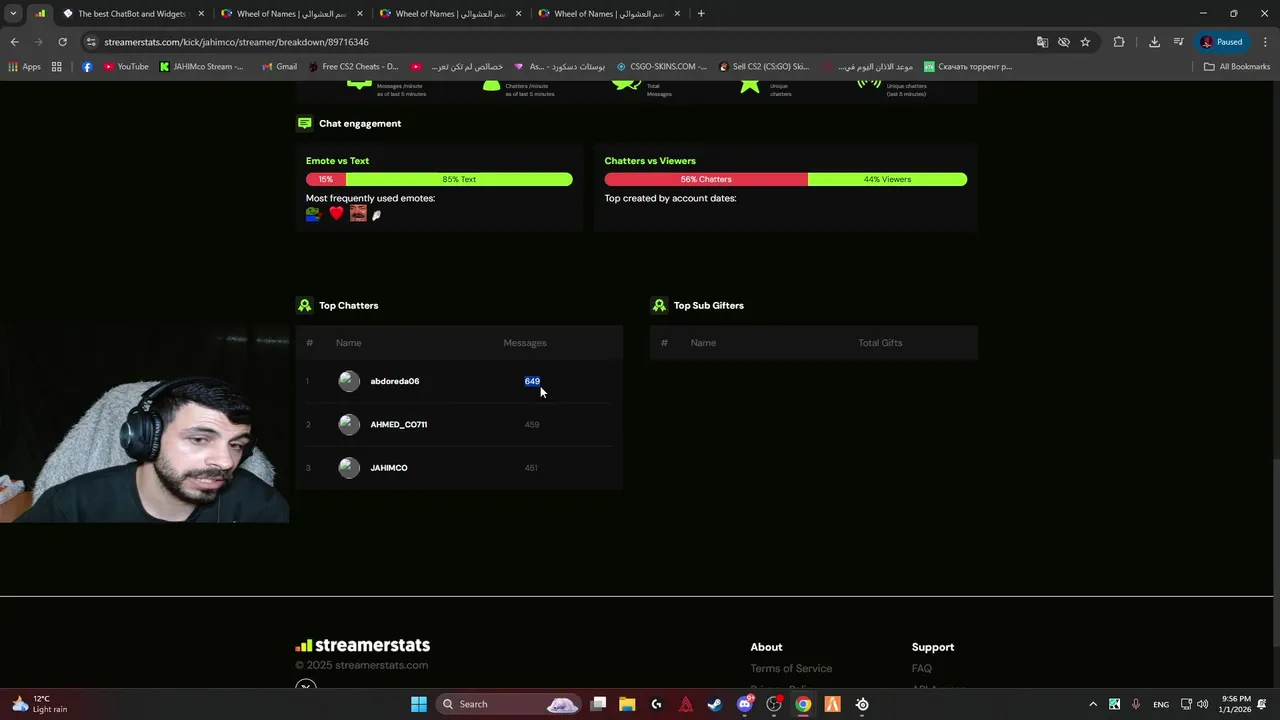Viewport: 1280px width, 720px height.
Task: Open the Extensions puzzle icon
Action: coord(1119,42)
